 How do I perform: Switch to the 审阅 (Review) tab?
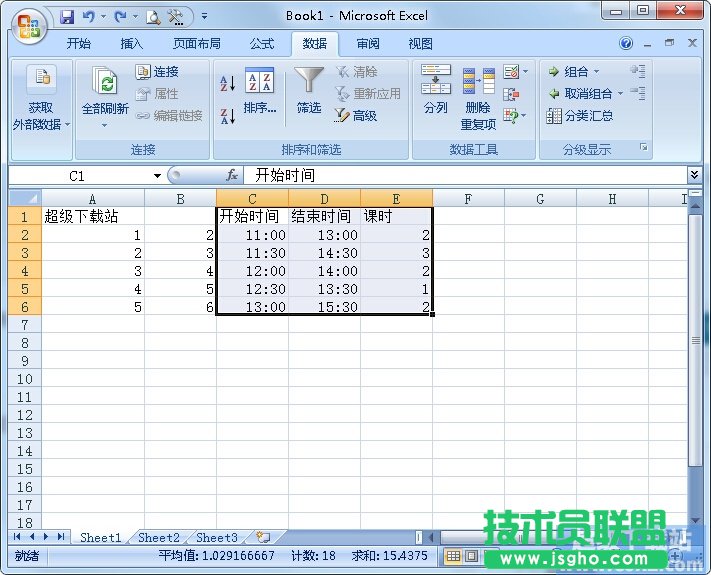[368, 44]
